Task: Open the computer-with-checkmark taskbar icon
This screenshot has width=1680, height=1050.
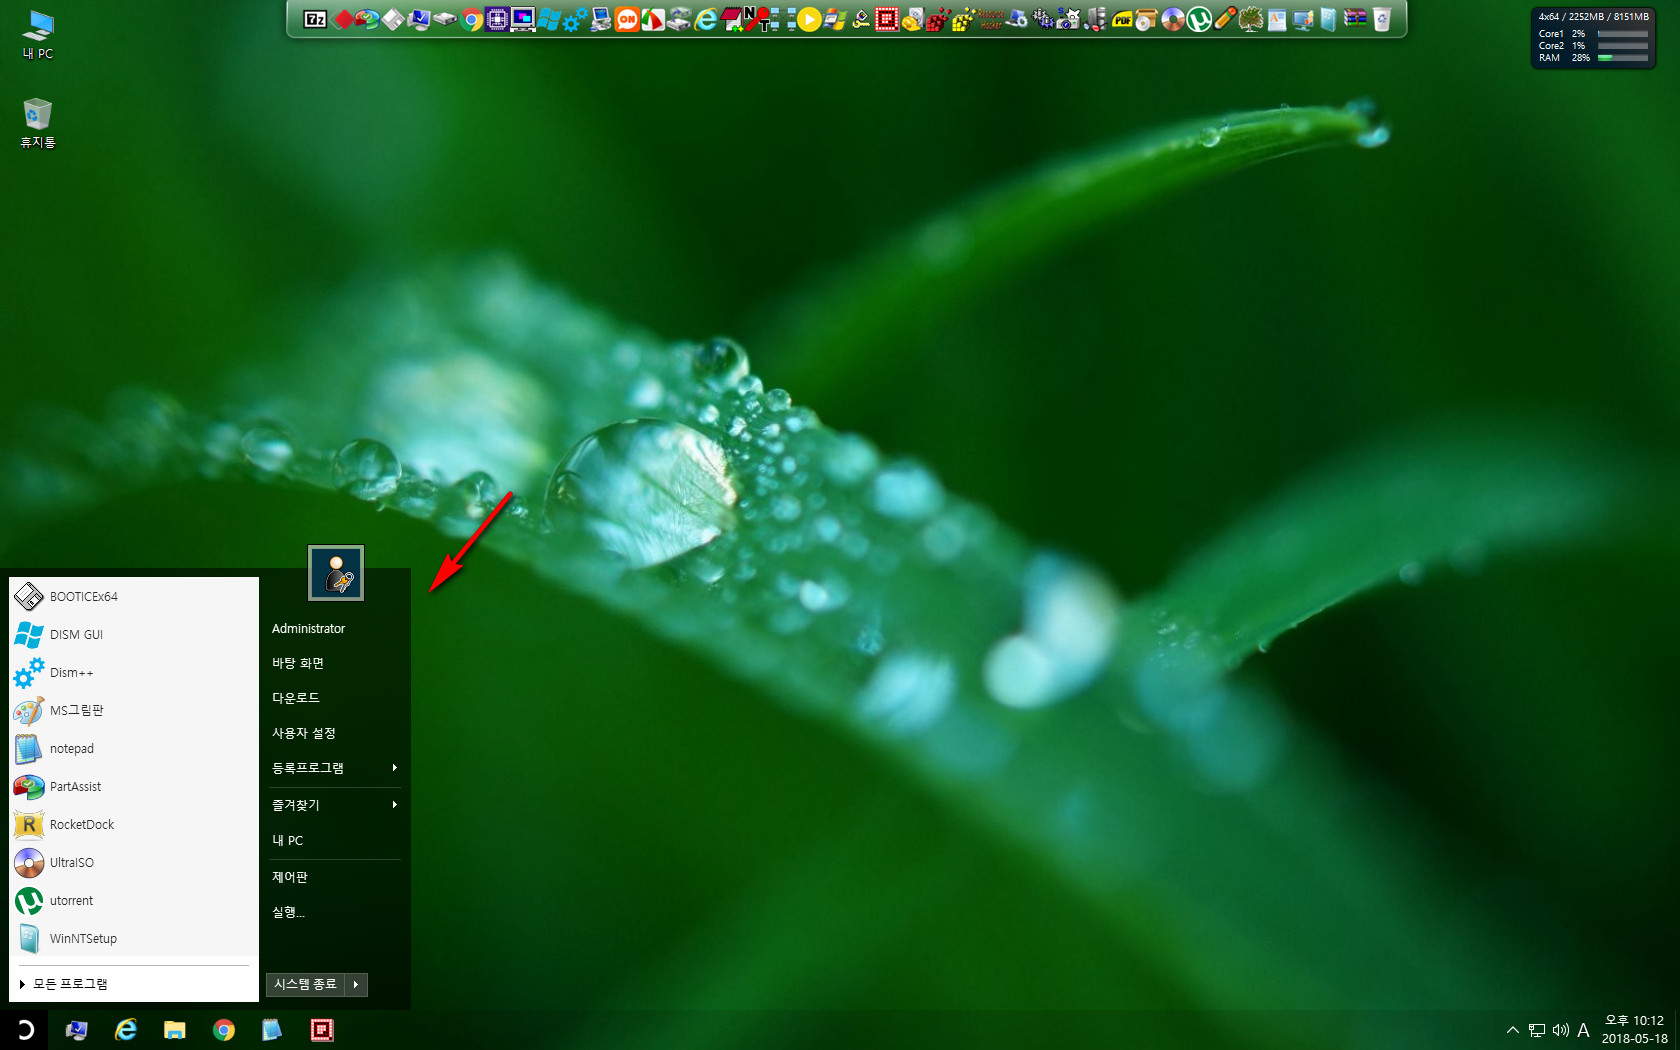Action: (x=77, y=1030)
